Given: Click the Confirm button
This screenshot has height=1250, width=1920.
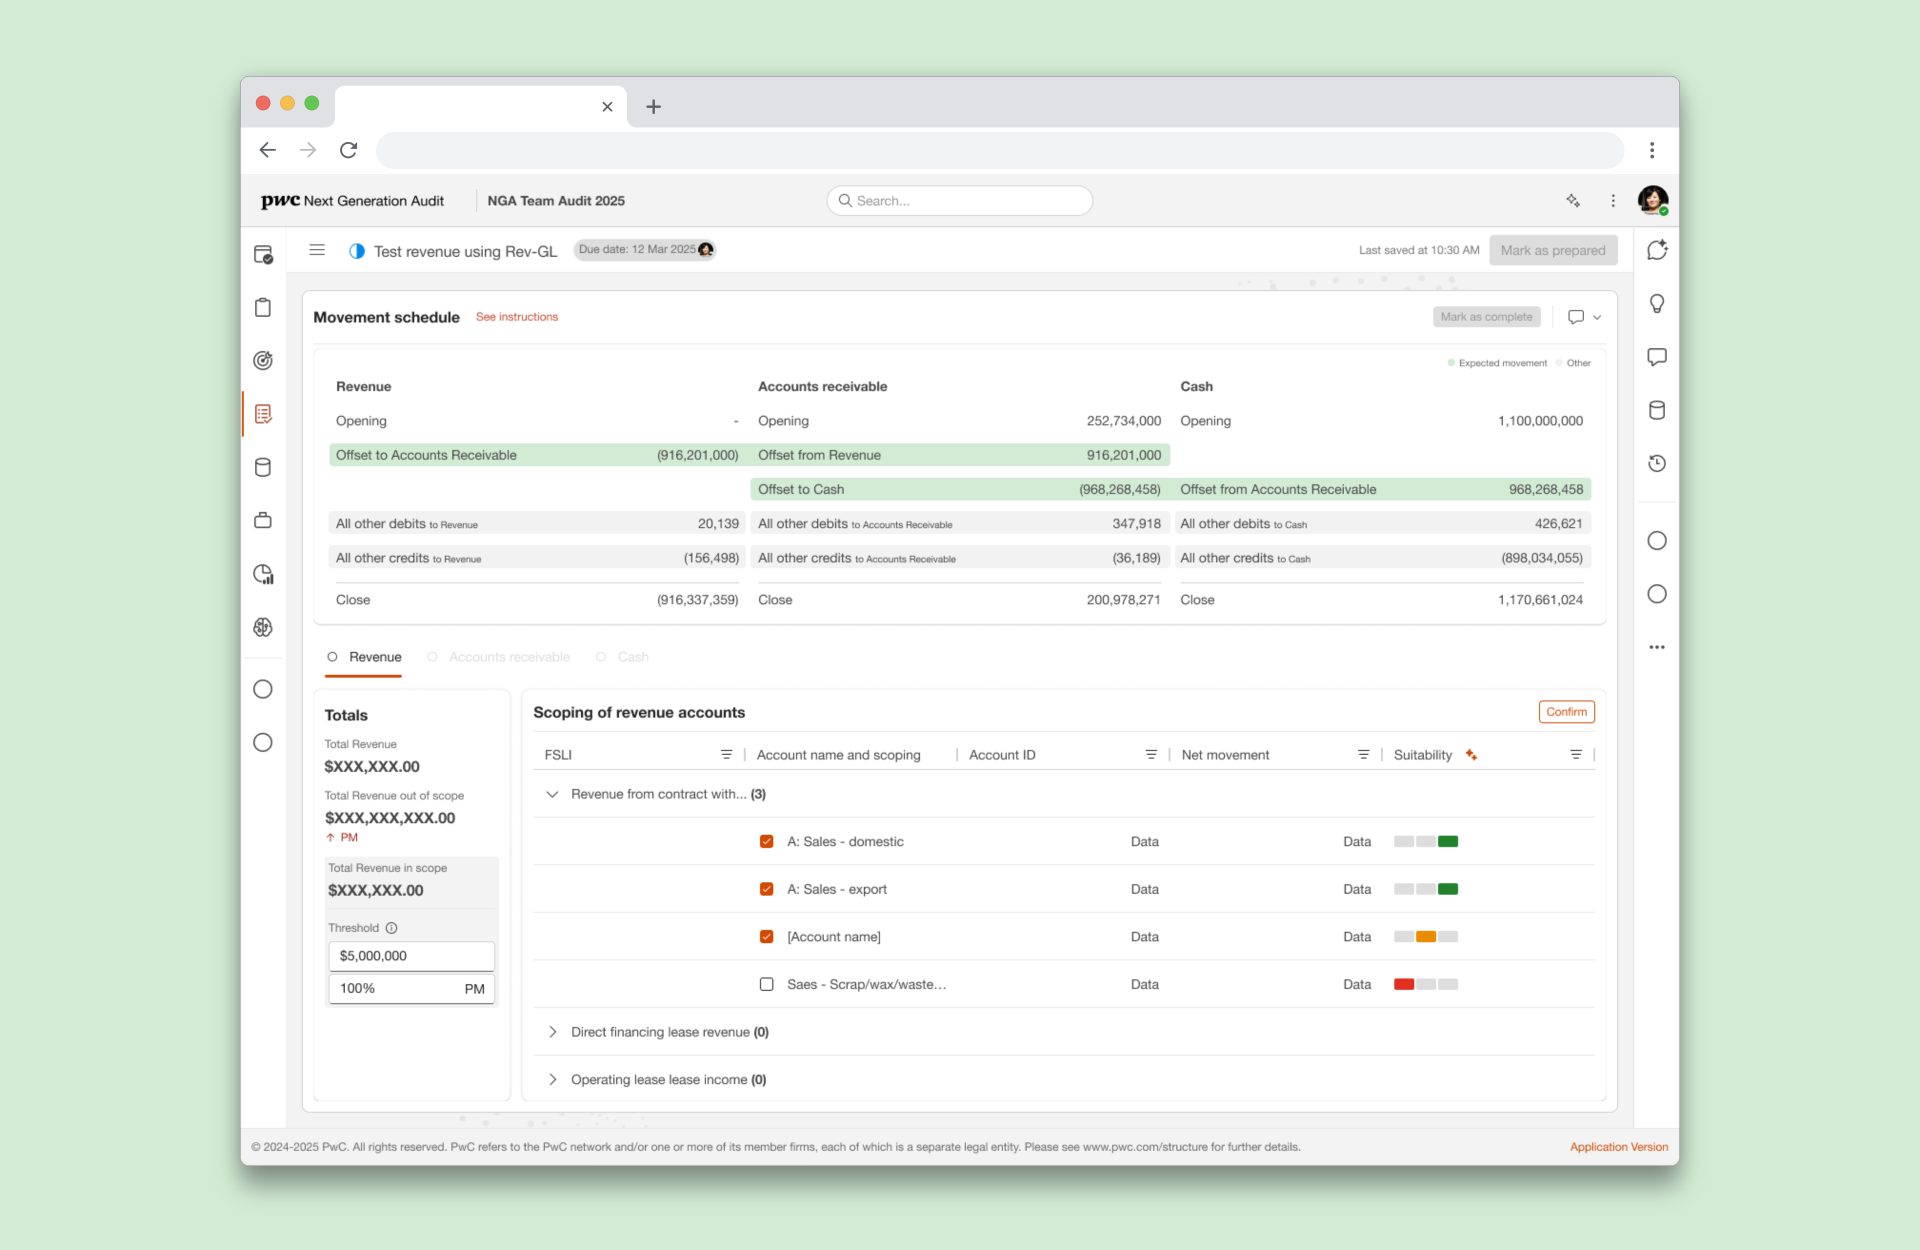Looking at the screenshot, I should pos(1566,712).
